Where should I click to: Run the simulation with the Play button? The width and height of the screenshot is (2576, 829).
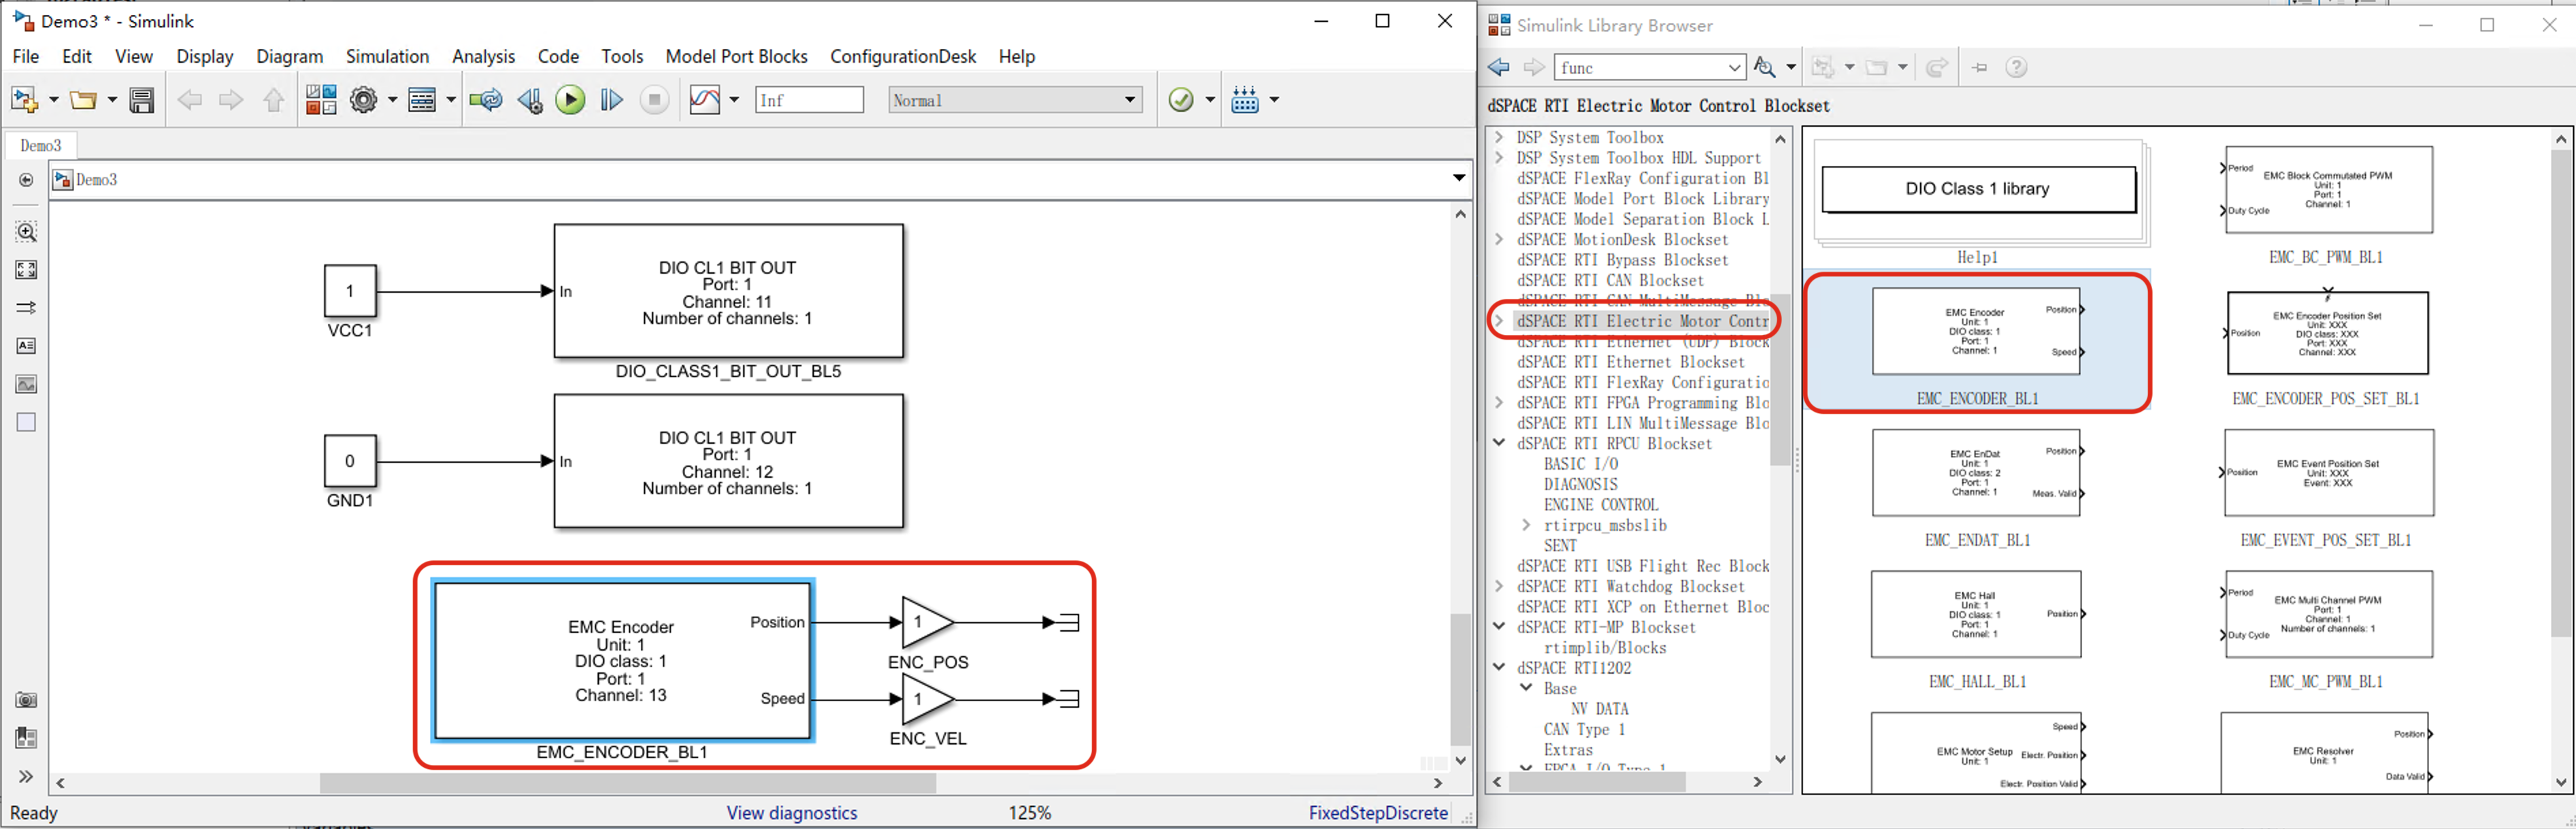tap(570, 100)
